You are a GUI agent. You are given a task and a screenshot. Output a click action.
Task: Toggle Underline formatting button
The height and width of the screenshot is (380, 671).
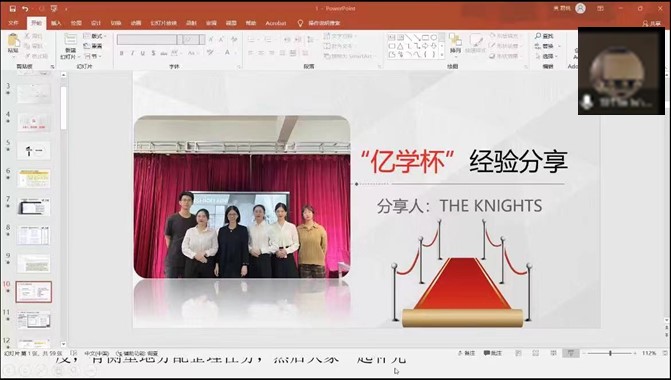(143, 53)
